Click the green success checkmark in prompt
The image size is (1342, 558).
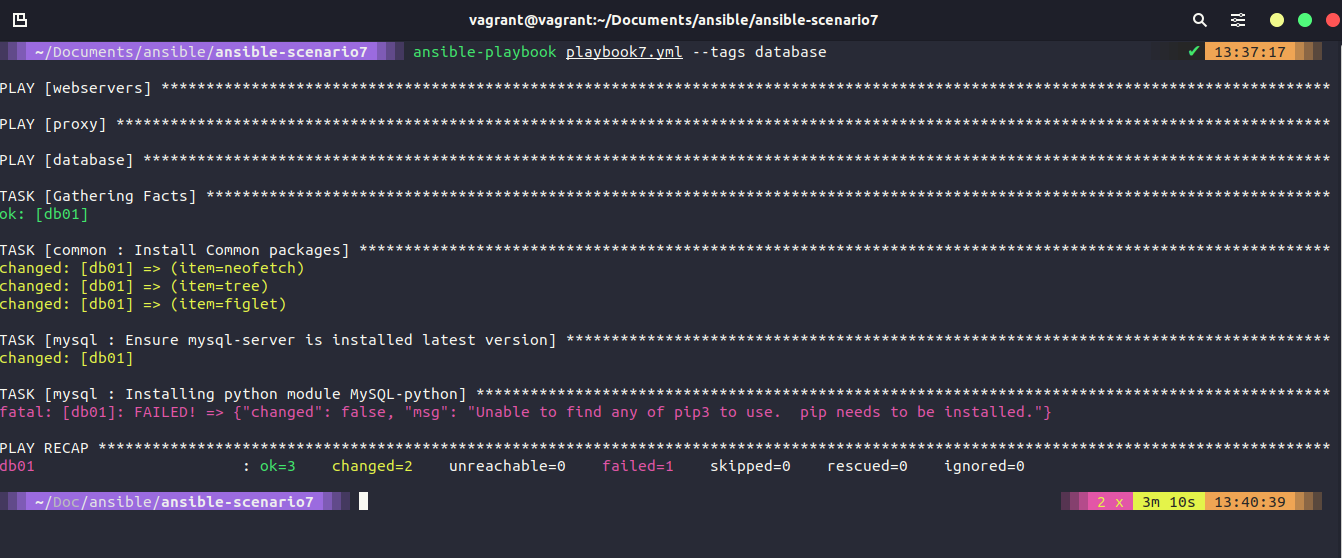(1193, 52)
